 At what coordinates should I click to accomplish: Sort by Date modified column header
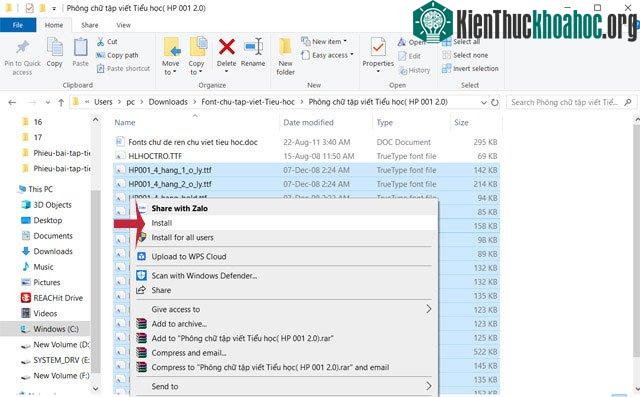(x=308, y=122)
